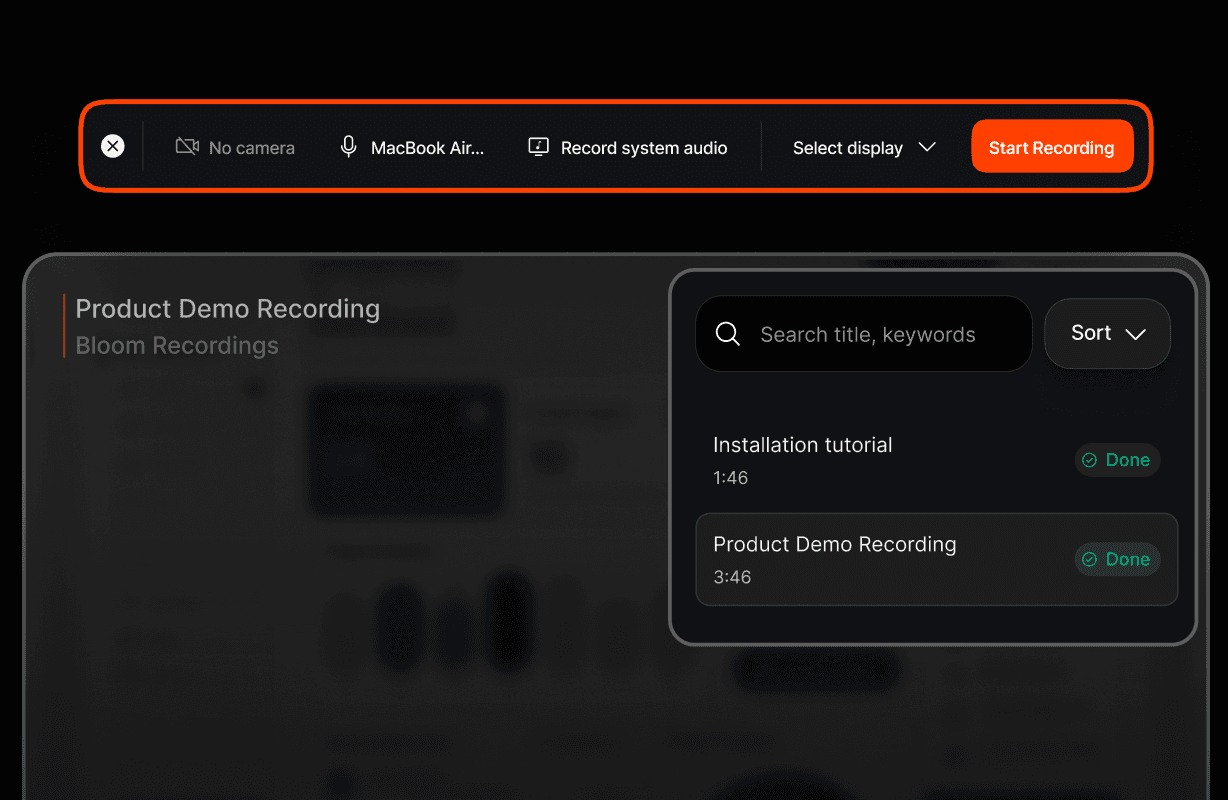Screen dimensions: 1228x800
Task: Click the Bloom Recordings subtitle
Action: pyautogui.click(x=177, y=346)
